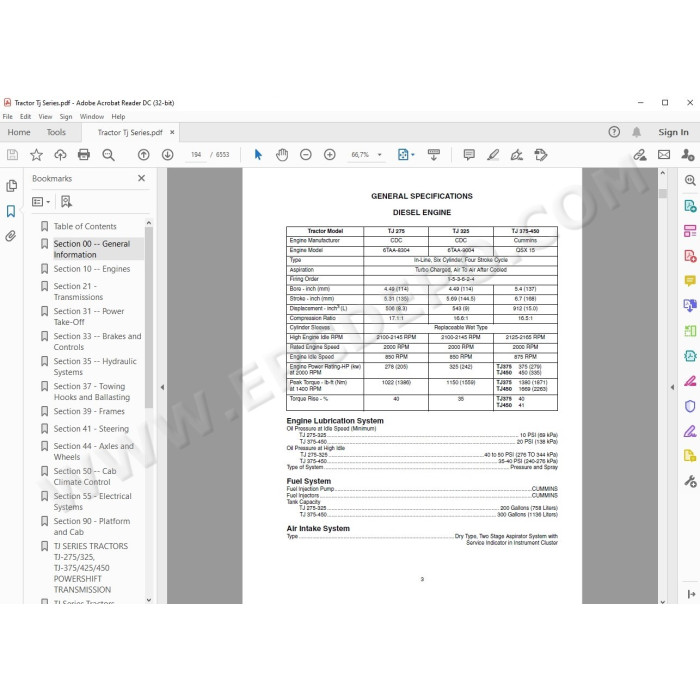Viewport: 700px width, 700px height.
Task: Go to the next page
Action: click(167, 155)
